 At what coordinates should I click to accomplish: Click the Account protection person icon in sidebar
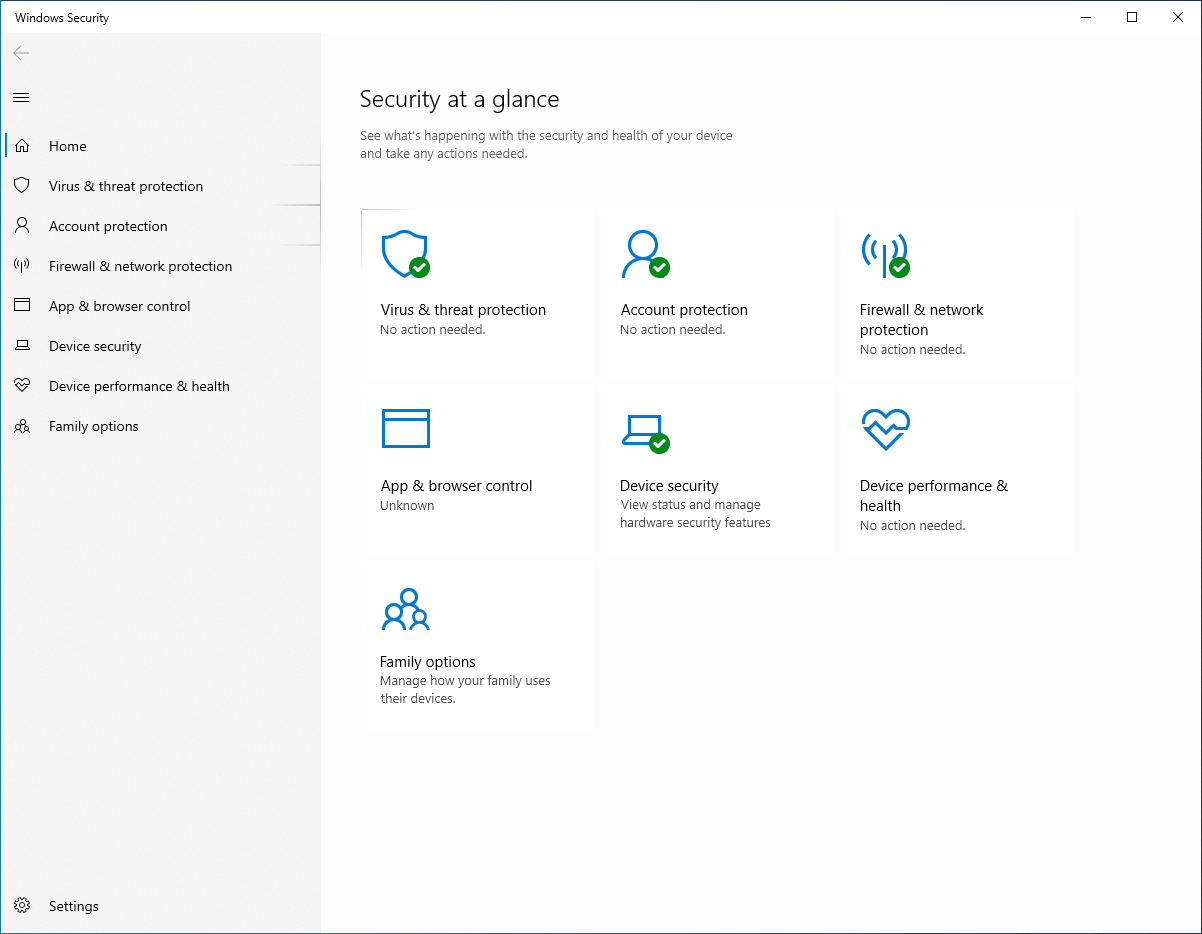point(22,226)
